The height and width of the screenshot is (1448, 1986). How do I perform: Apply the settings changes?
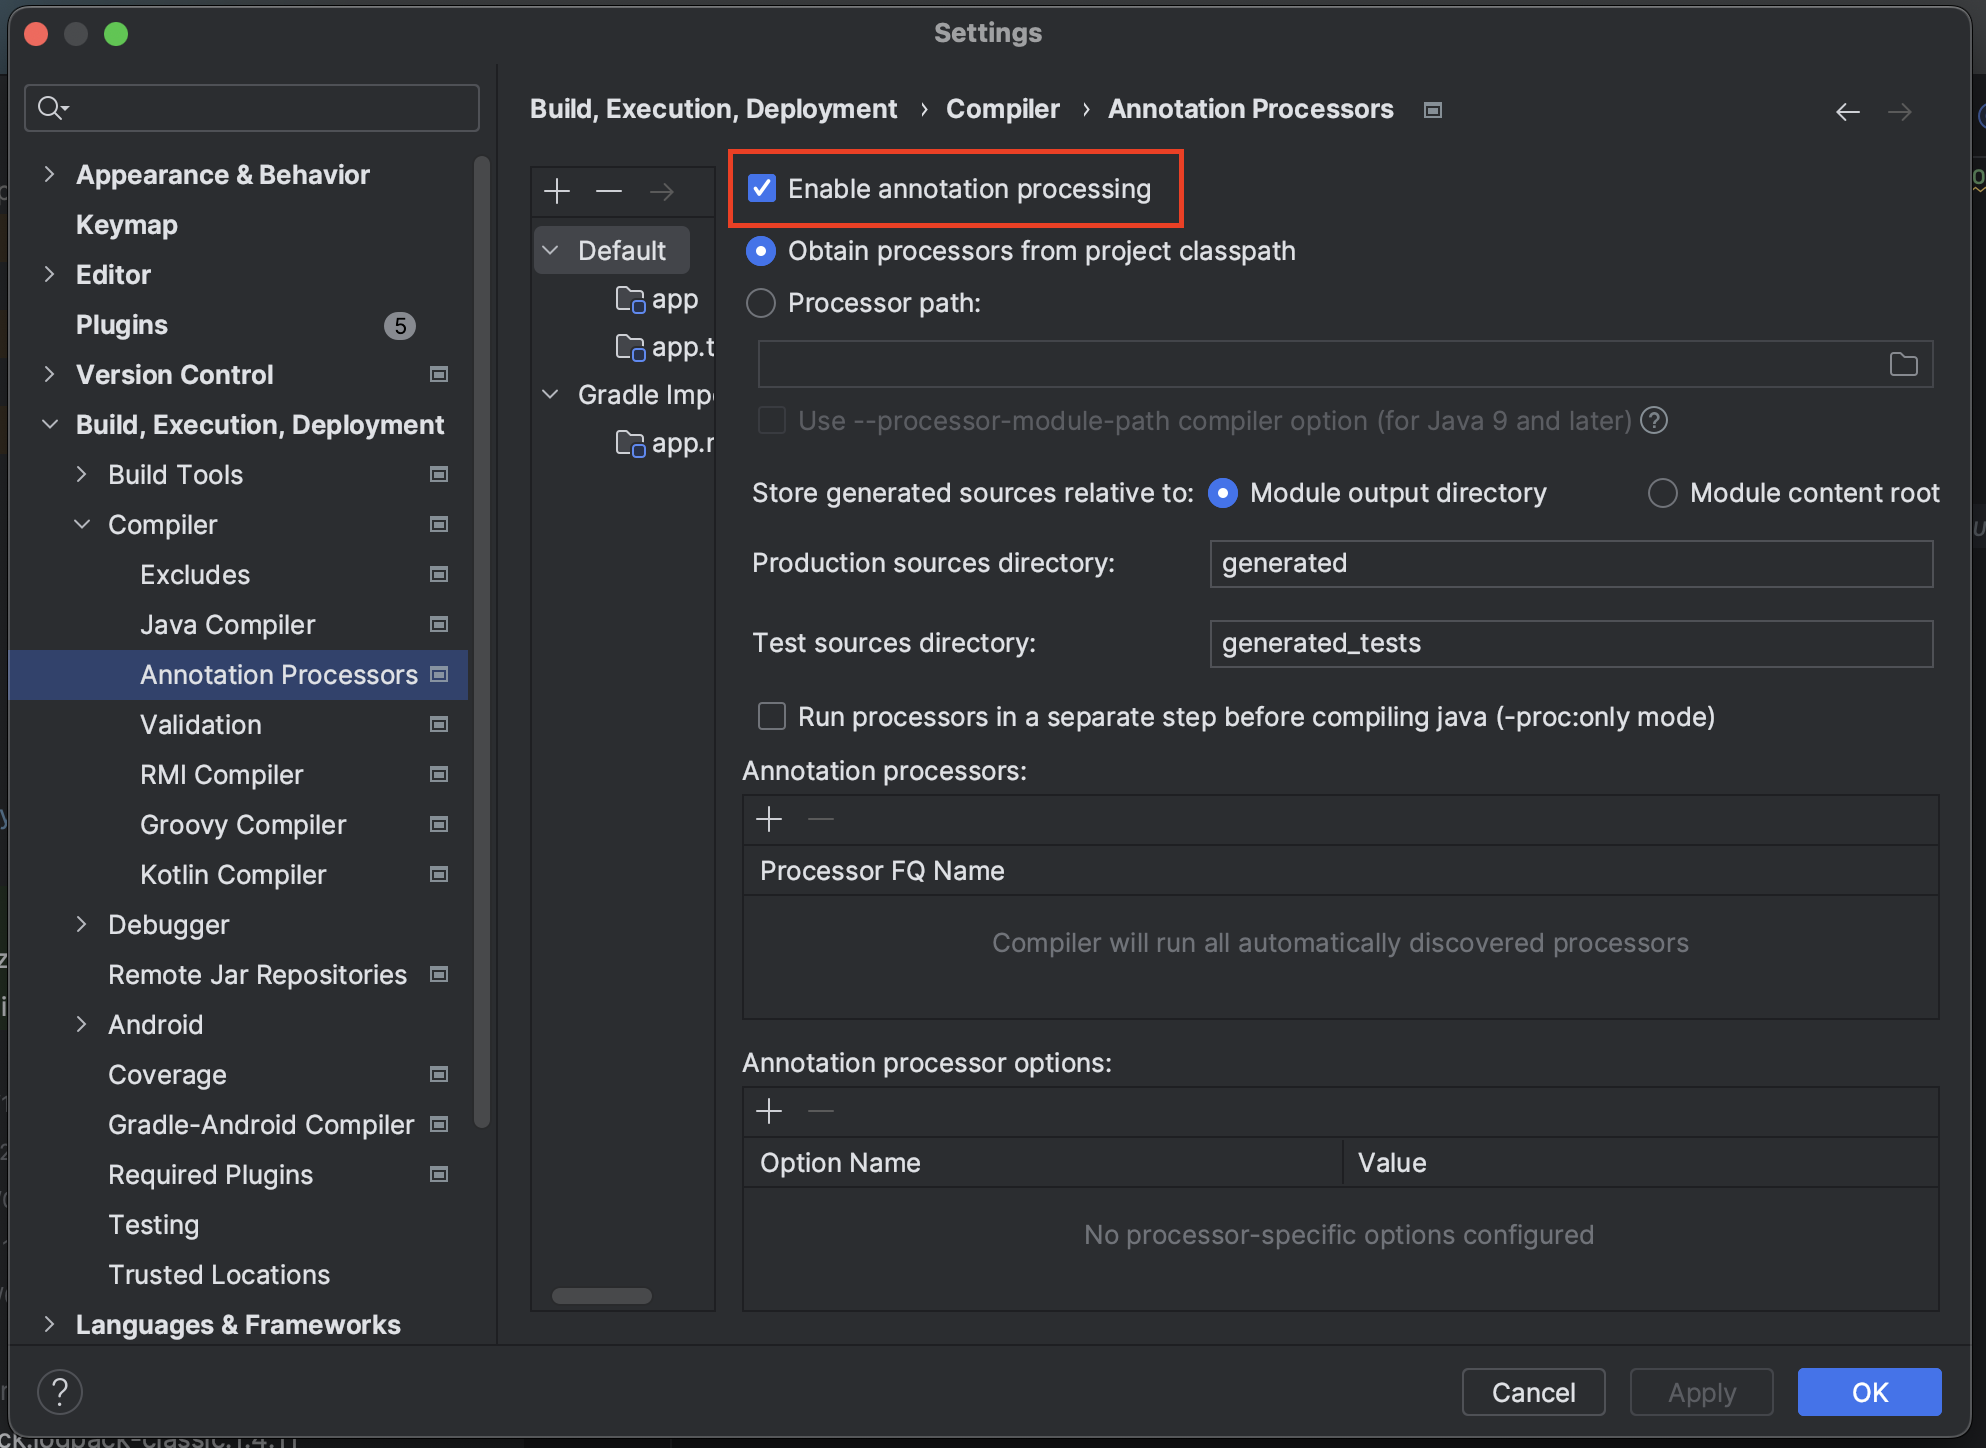tap(1701, 1392)
